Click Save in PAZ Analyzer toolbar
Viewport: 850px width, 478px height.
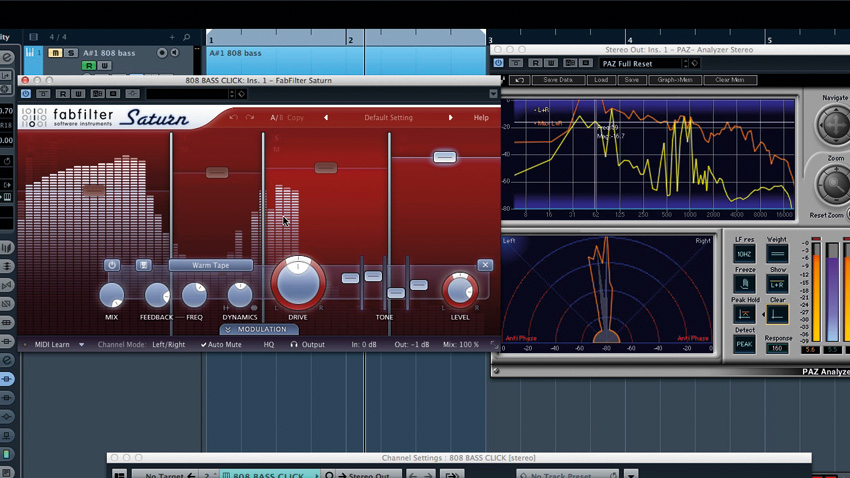[x=632, y=80]
